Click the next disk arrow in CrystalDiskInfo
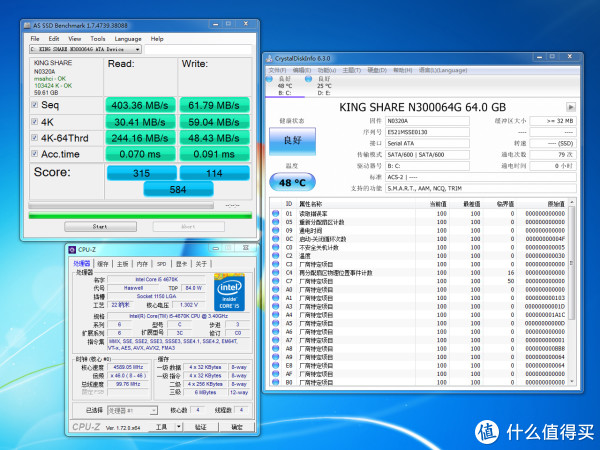This screenshot has height=450, width=600. coord(571,107)
